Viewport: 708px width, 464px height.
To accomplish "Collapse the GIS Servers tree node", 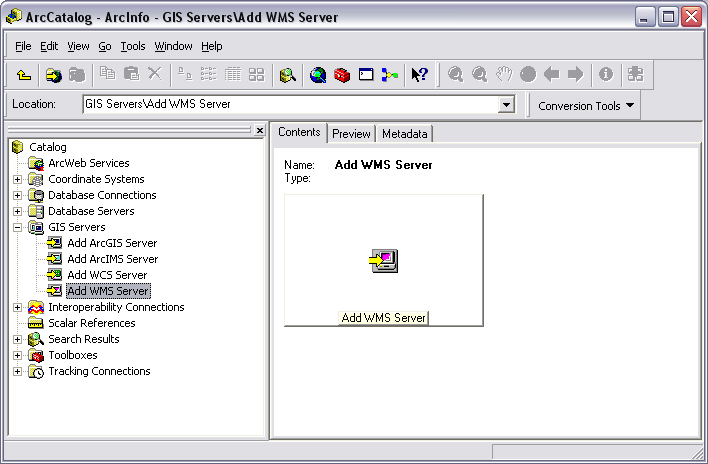I will 17,227.
